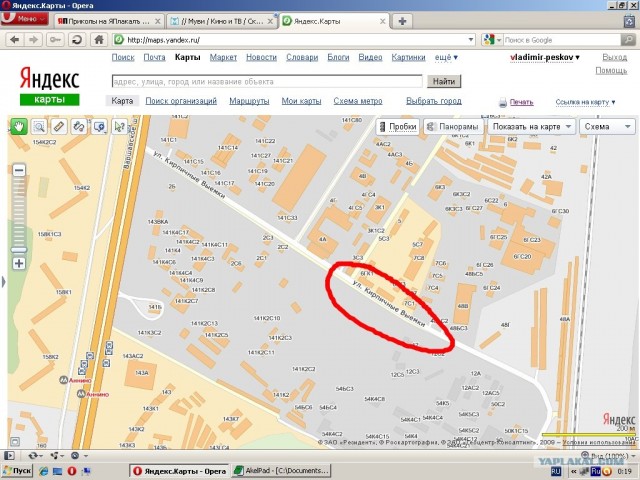Click the Opera quick launch icon in taskbar
This screenshot has width=640, height=480.
[x=72, y=471]
